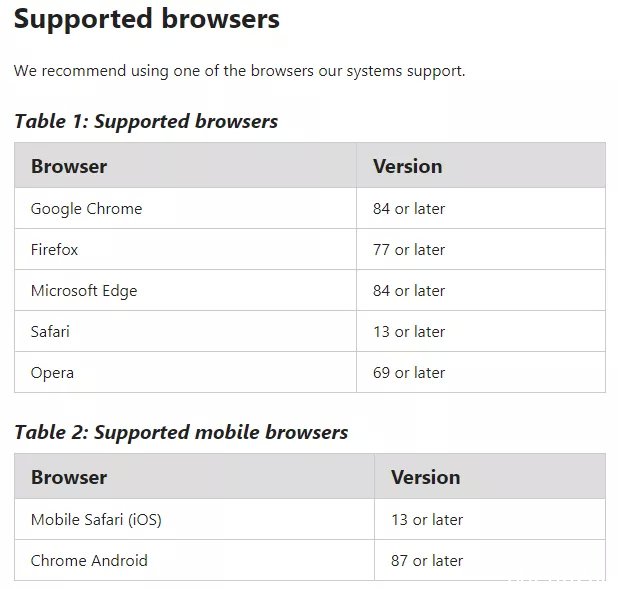Select the Microsoft Edge table cell

[185, 291]
